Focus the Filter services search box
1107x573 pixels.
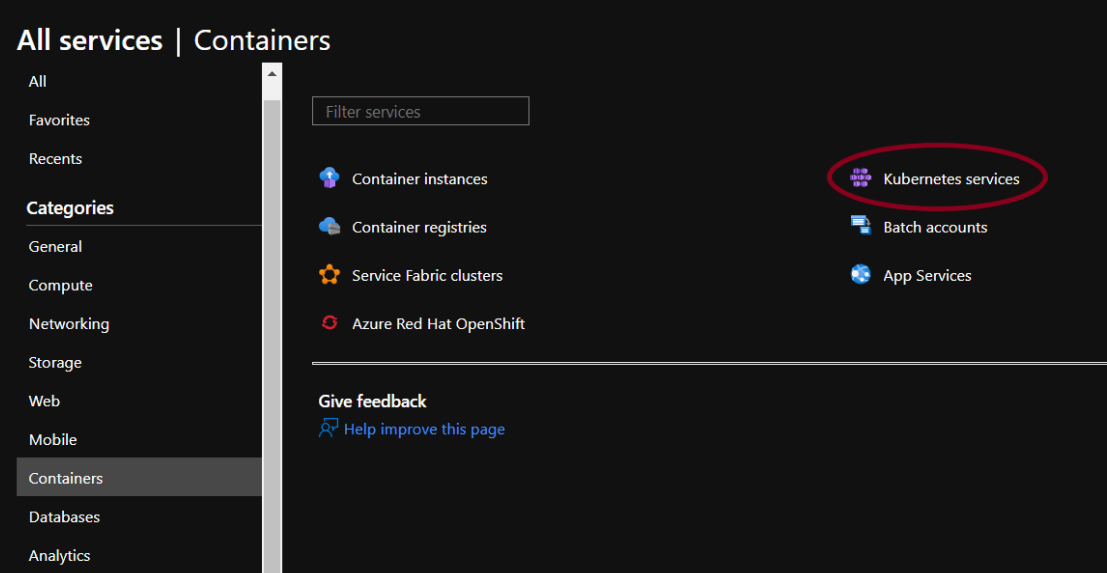(420, 112)
